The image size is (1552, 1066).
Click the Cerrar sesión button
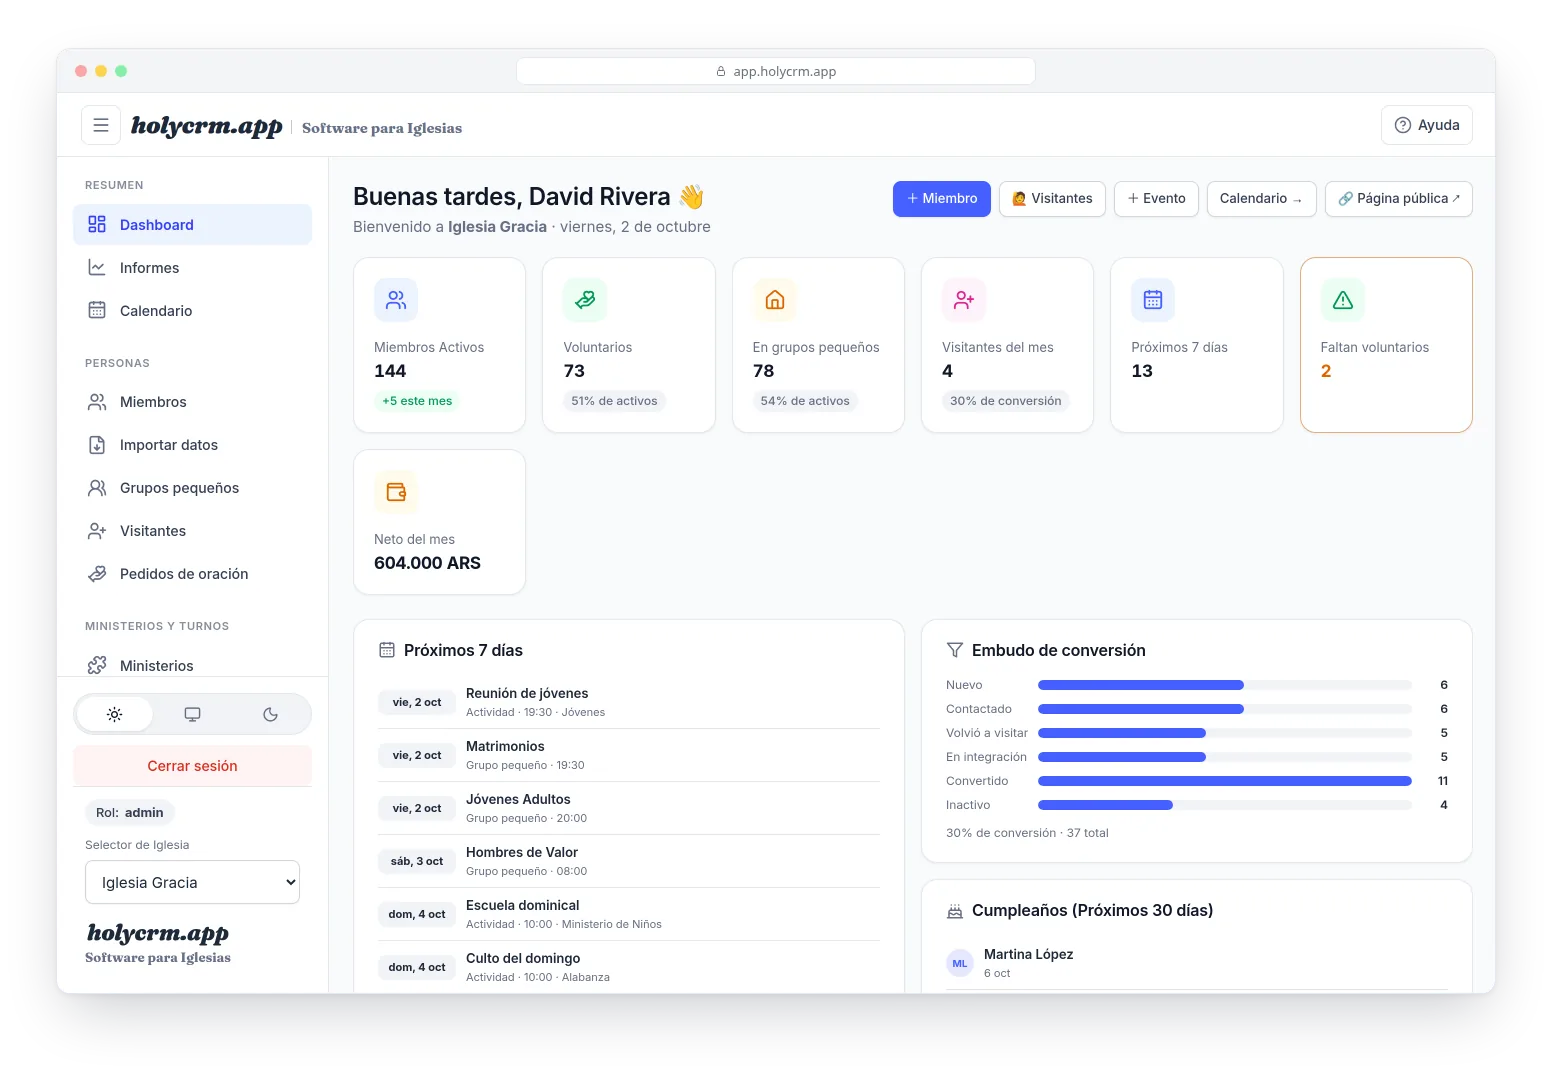193,766
